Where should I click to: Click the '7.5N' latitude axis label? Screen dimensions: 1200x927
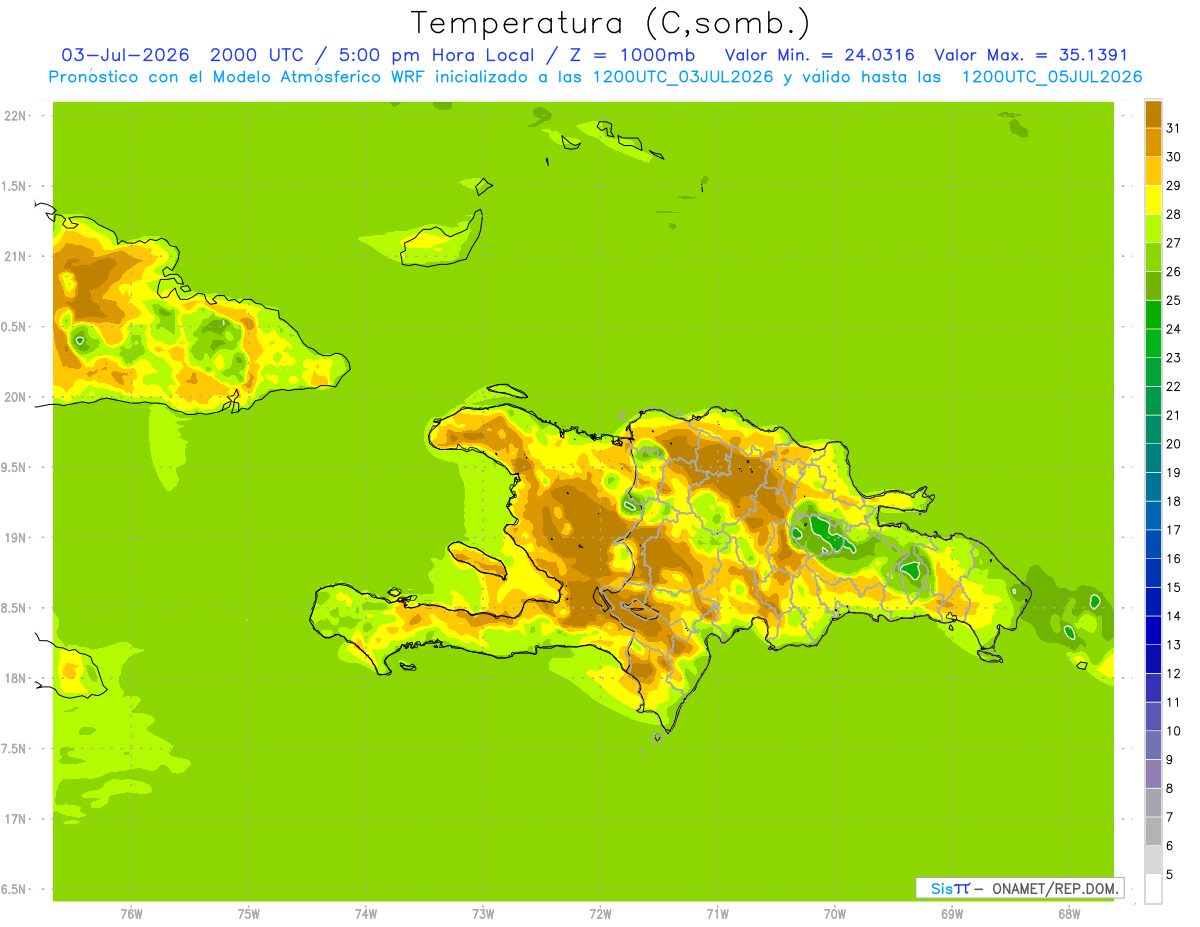click(15, 749)
